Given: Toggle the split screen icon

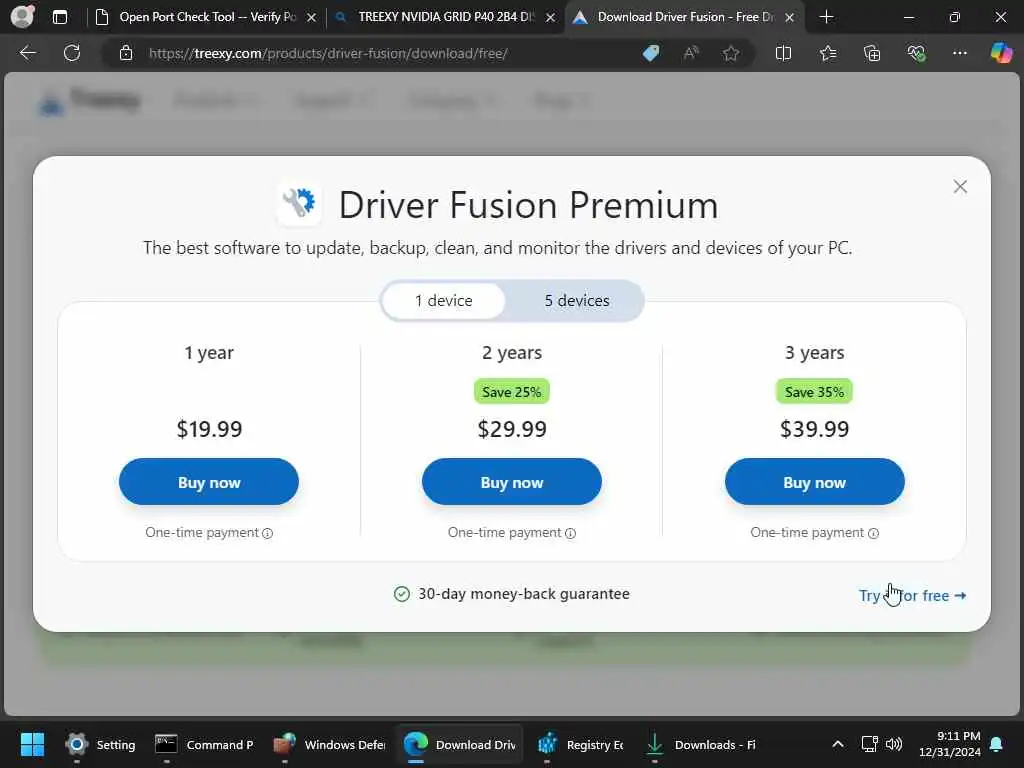Looking at the screenshot, I should 783,53.
